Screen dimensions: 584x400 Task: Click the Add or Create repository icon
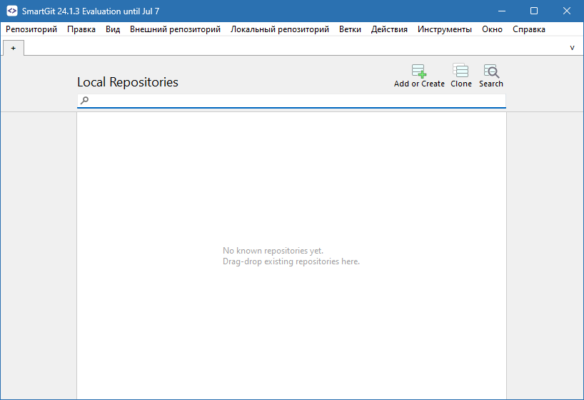pyautogui.click(x=419, y=76)
